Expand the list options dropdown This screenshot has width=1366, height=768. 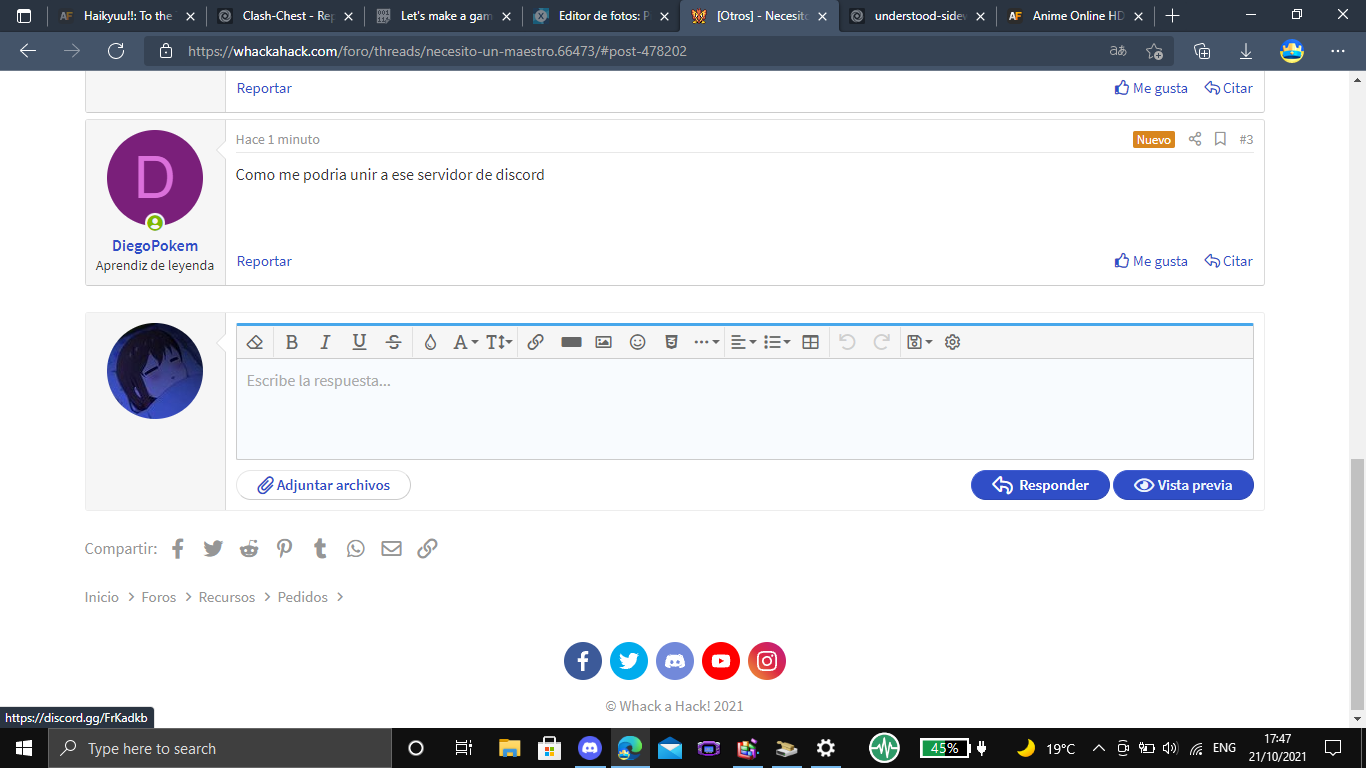(776, 342)
